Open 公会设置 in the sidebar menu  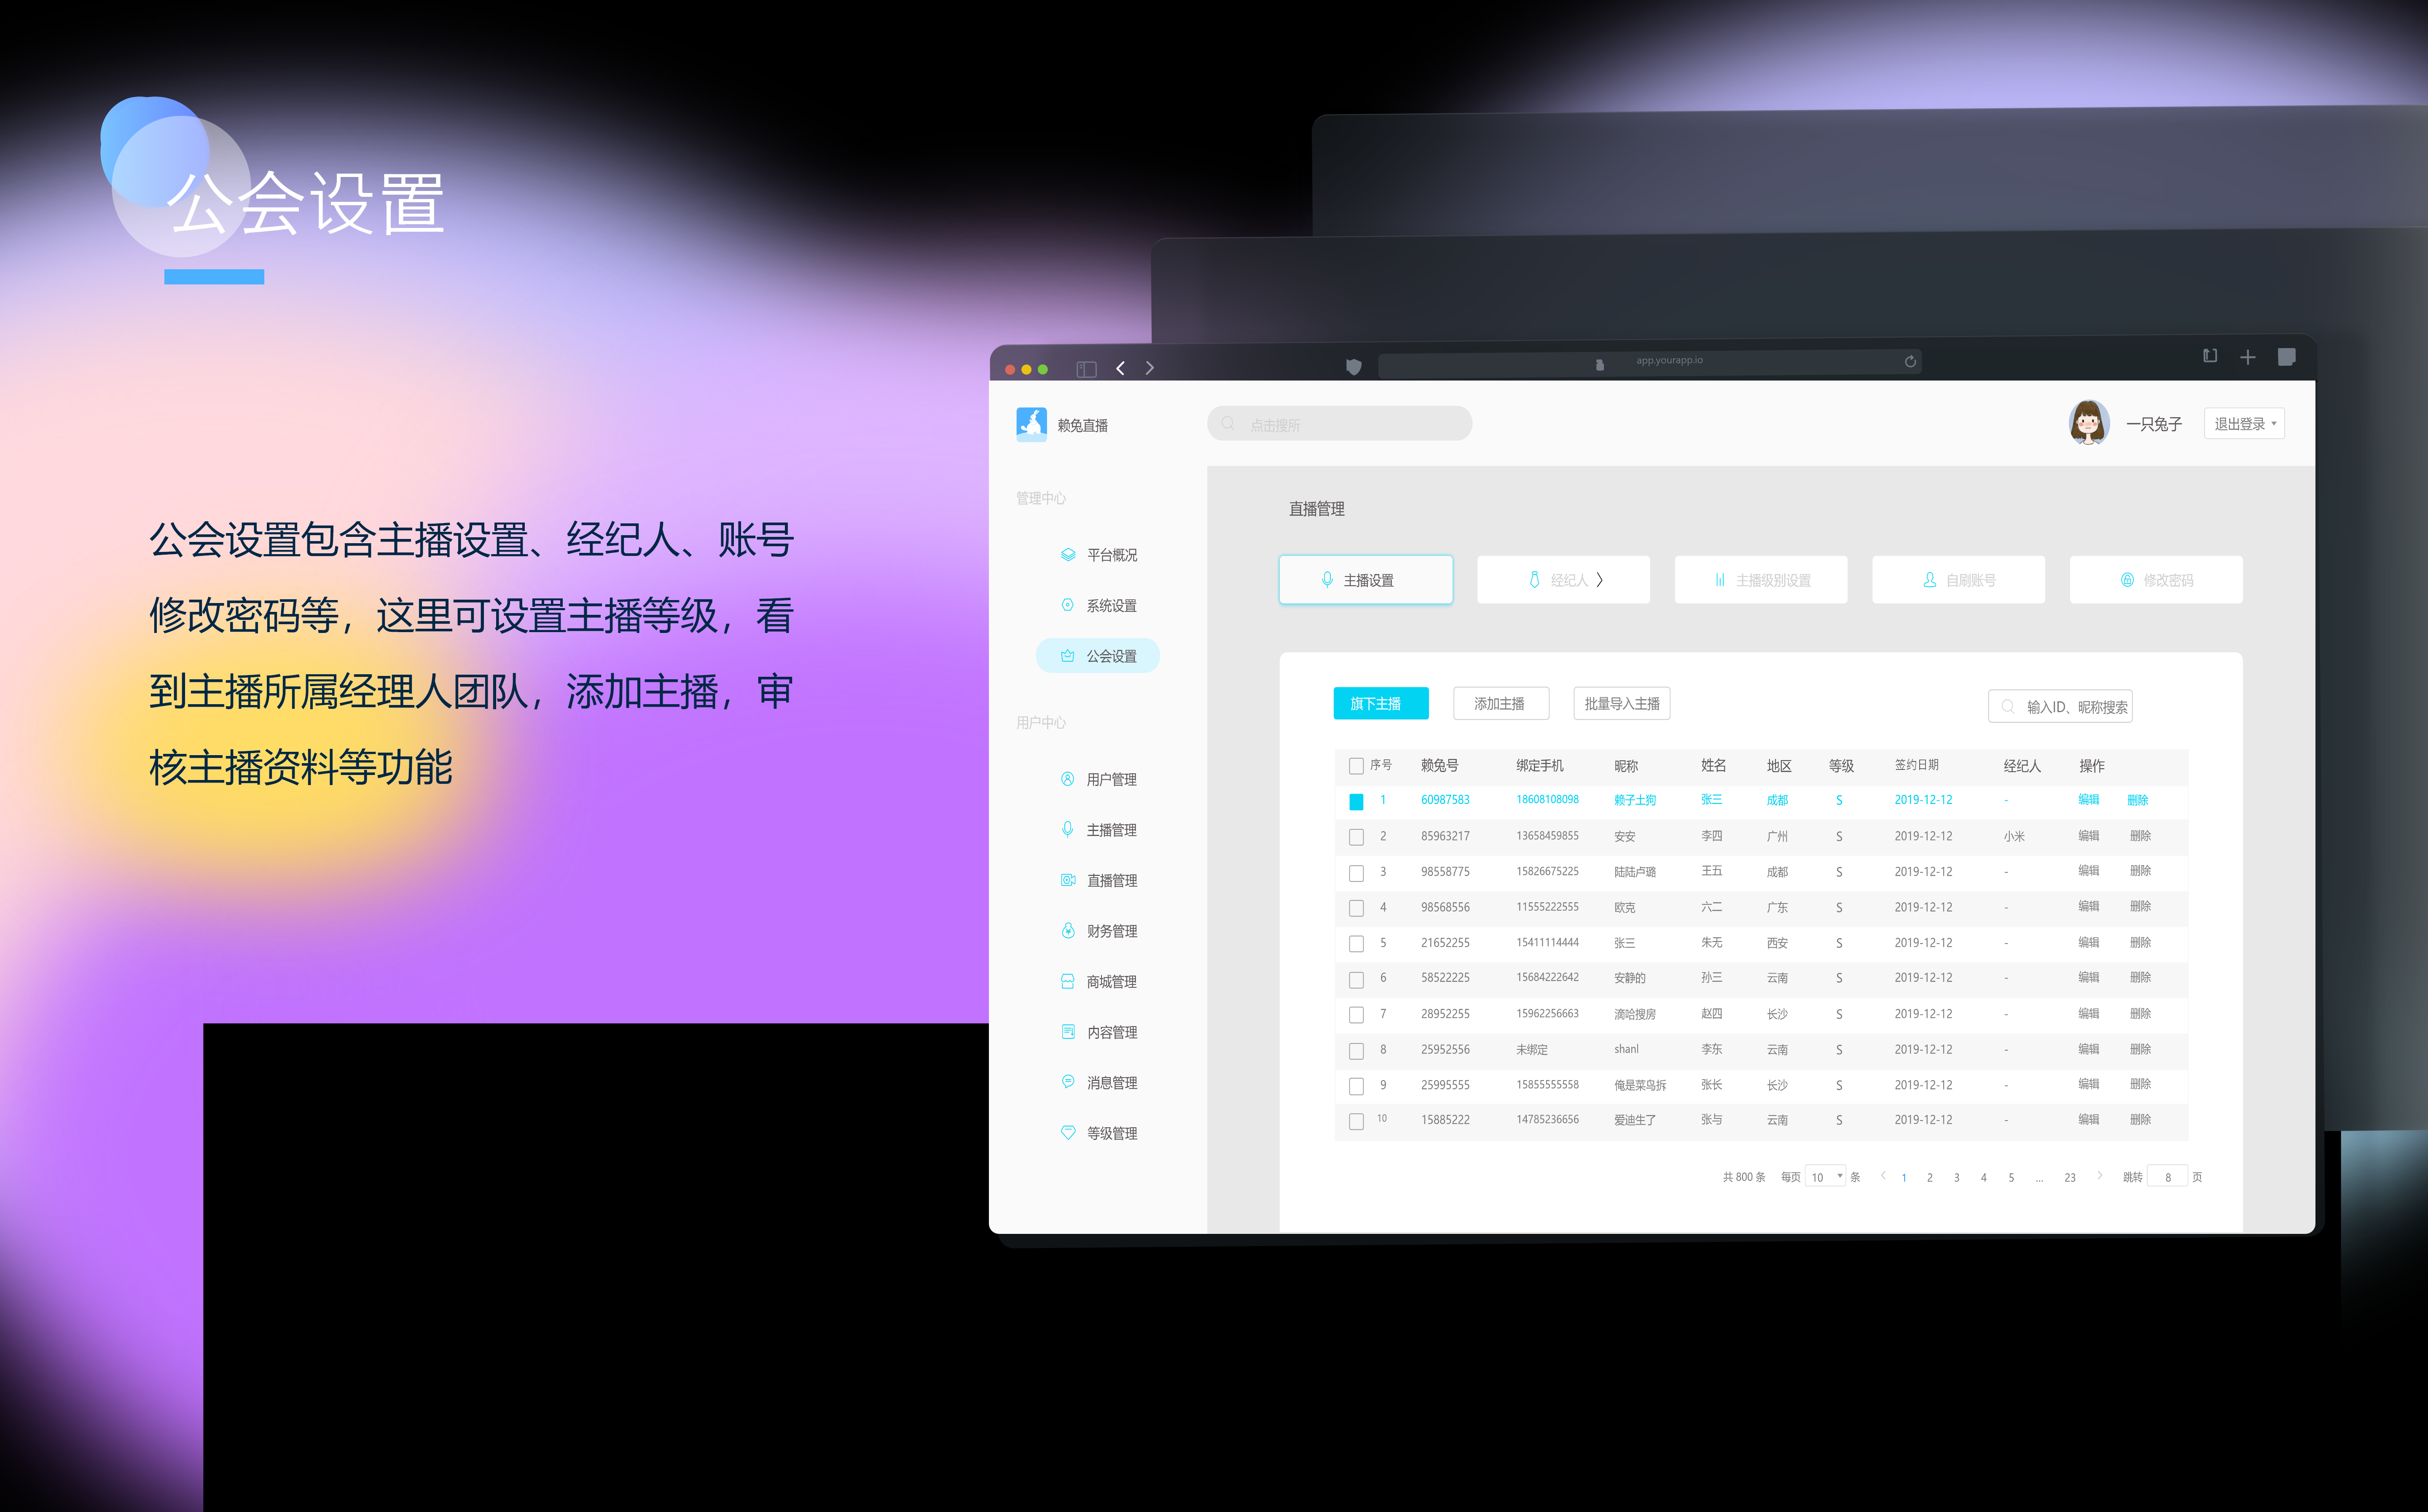pyautogui.click(x=1098, y=656)
